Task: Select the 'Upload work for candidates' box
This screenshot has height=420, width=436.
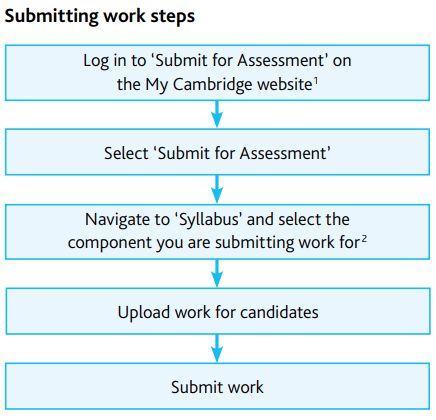Action: (217, 311)
